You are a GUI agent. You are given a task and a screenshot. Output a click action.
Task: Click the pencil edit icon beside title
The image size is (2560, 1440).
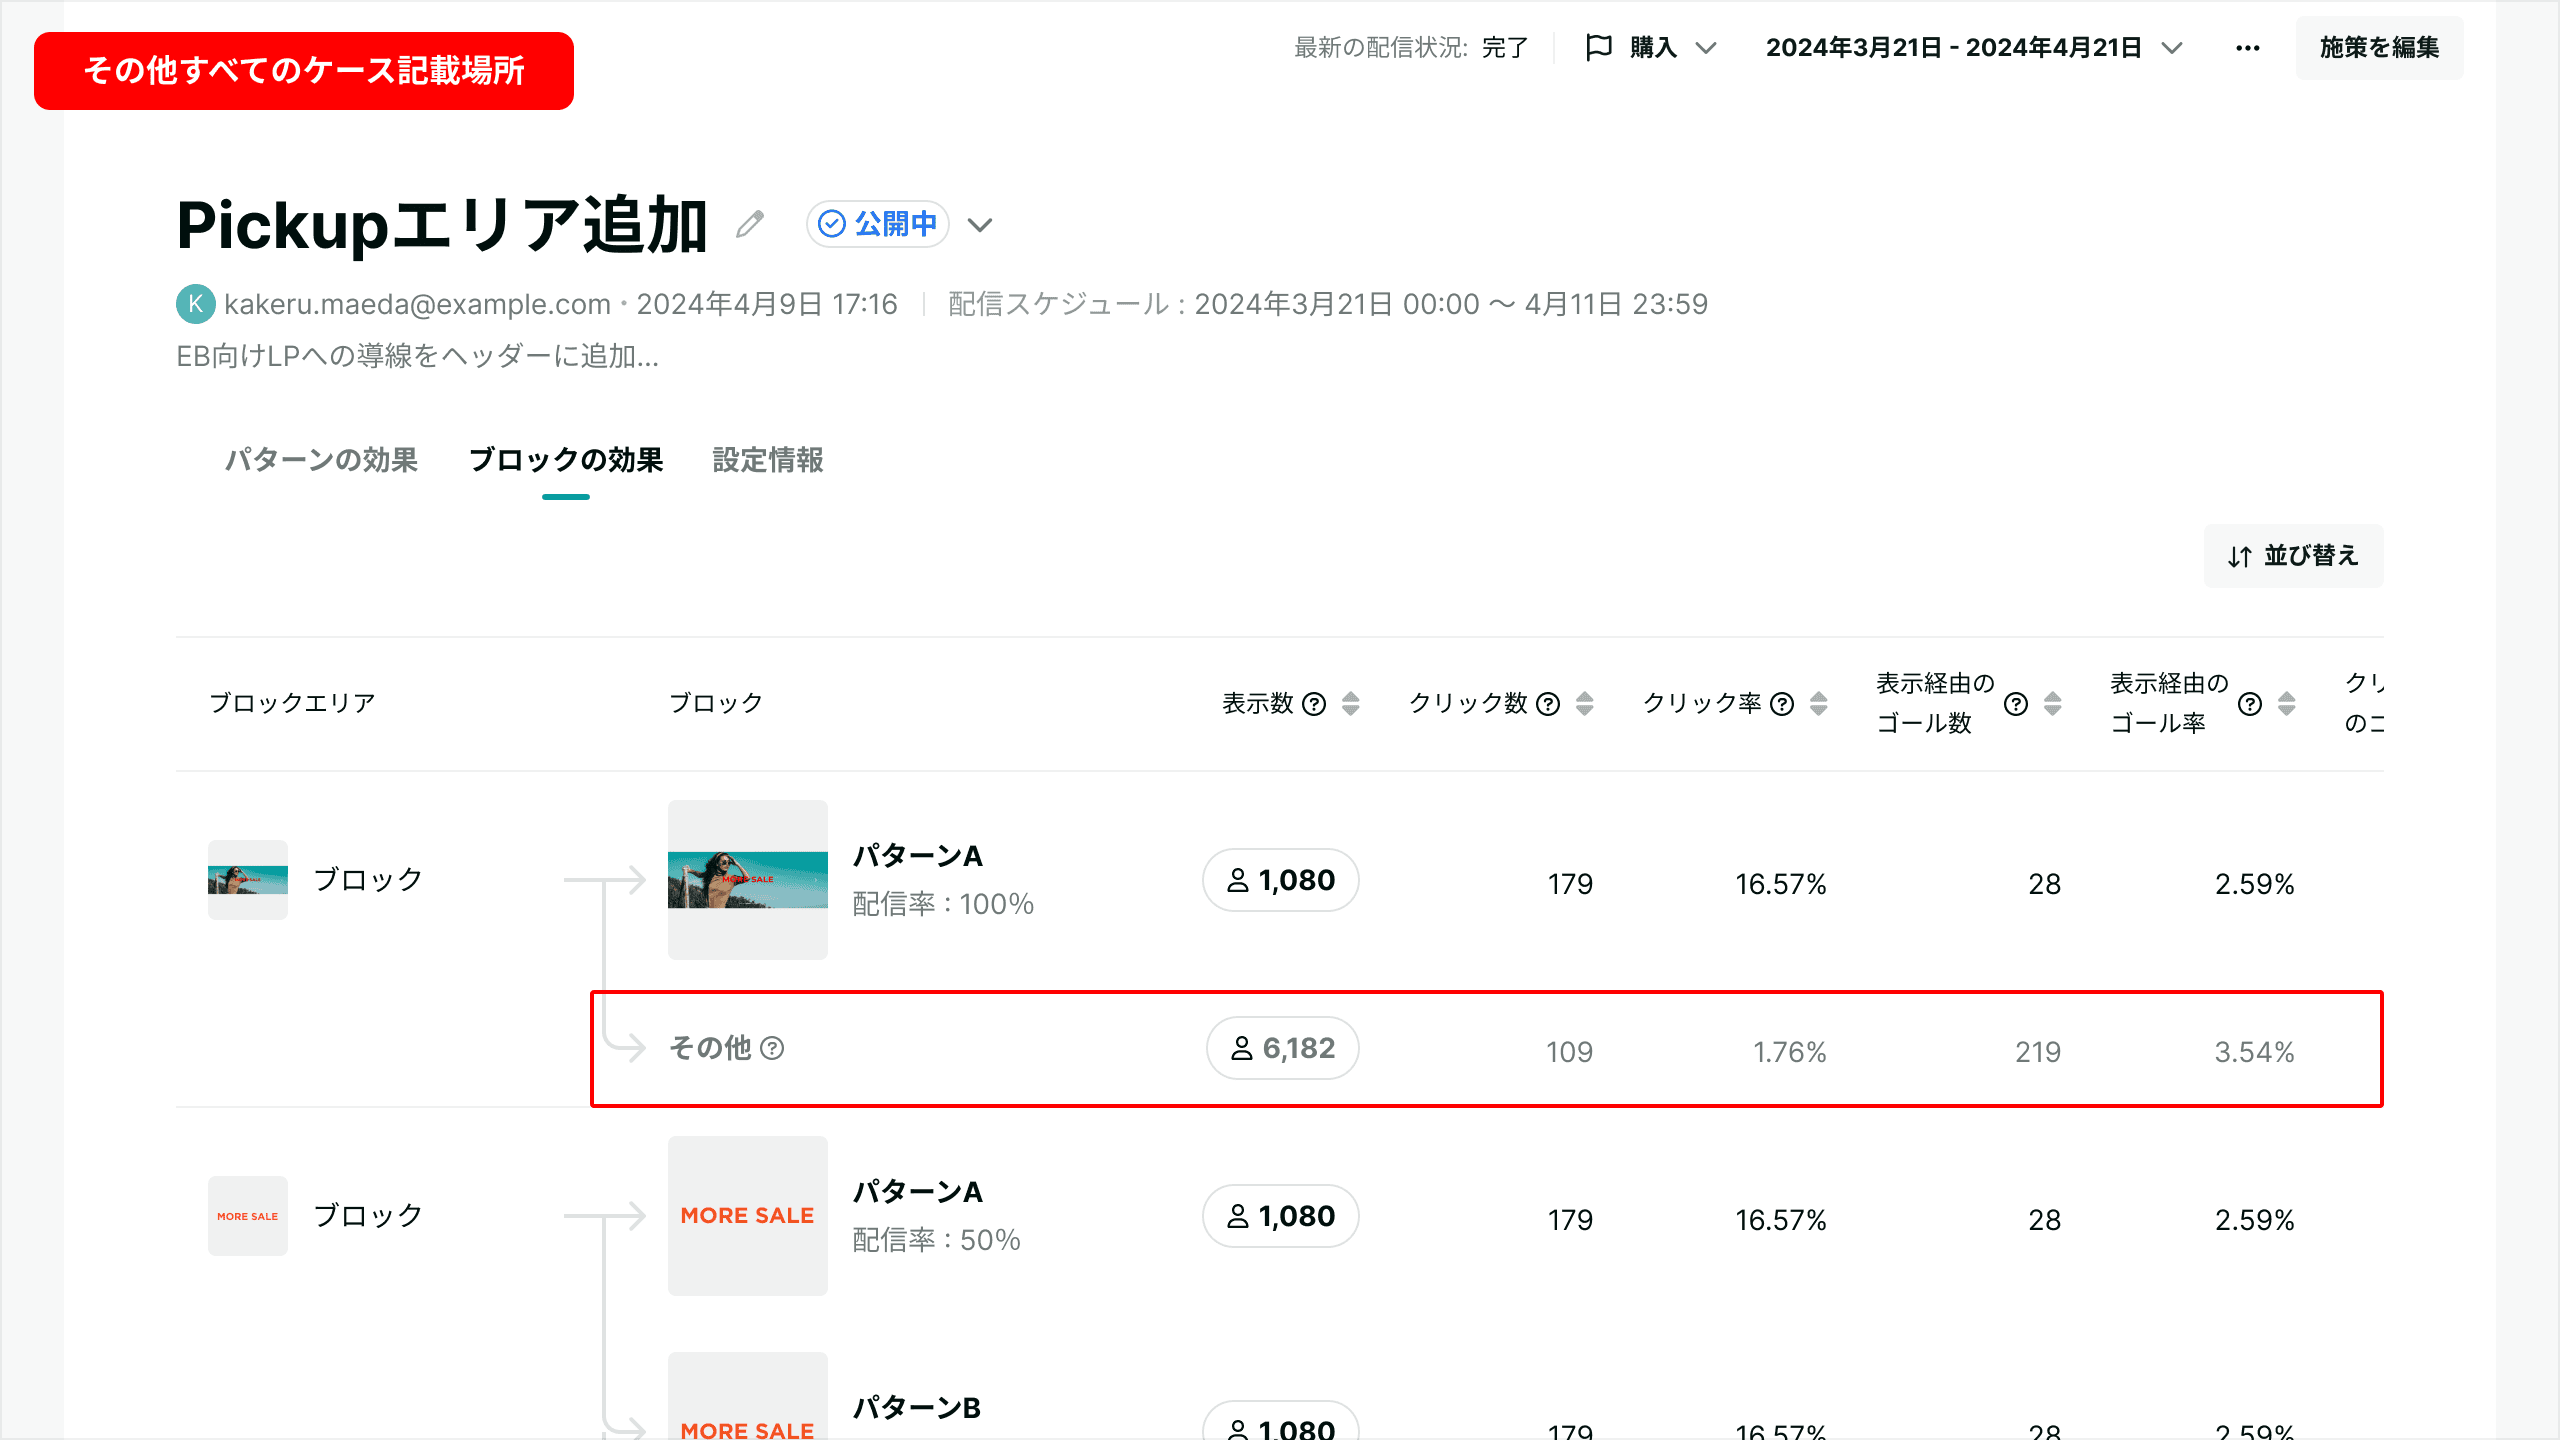pos(750,224)
